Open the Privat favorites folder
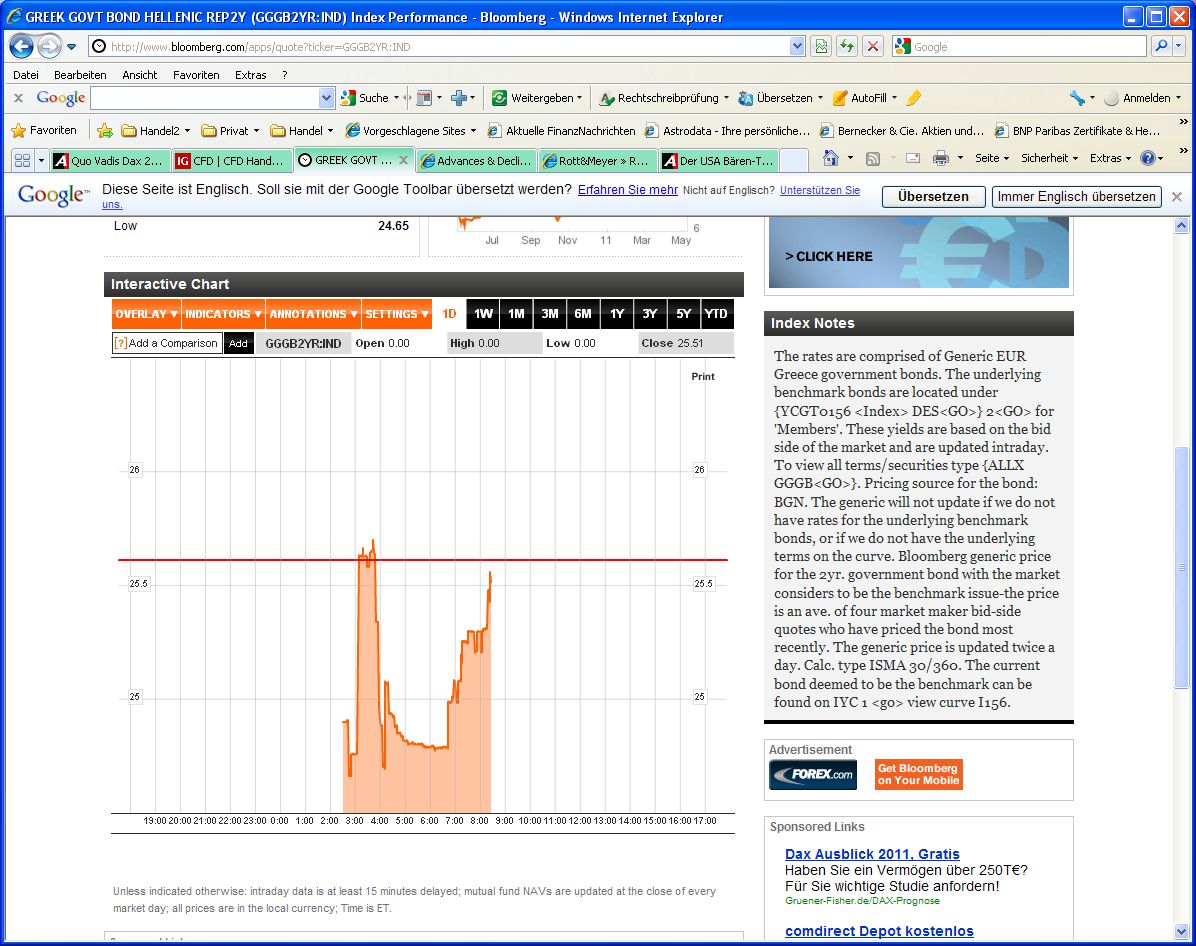Screen dimensions: 1196x946 pyautogui.click(x=230, y=130)
